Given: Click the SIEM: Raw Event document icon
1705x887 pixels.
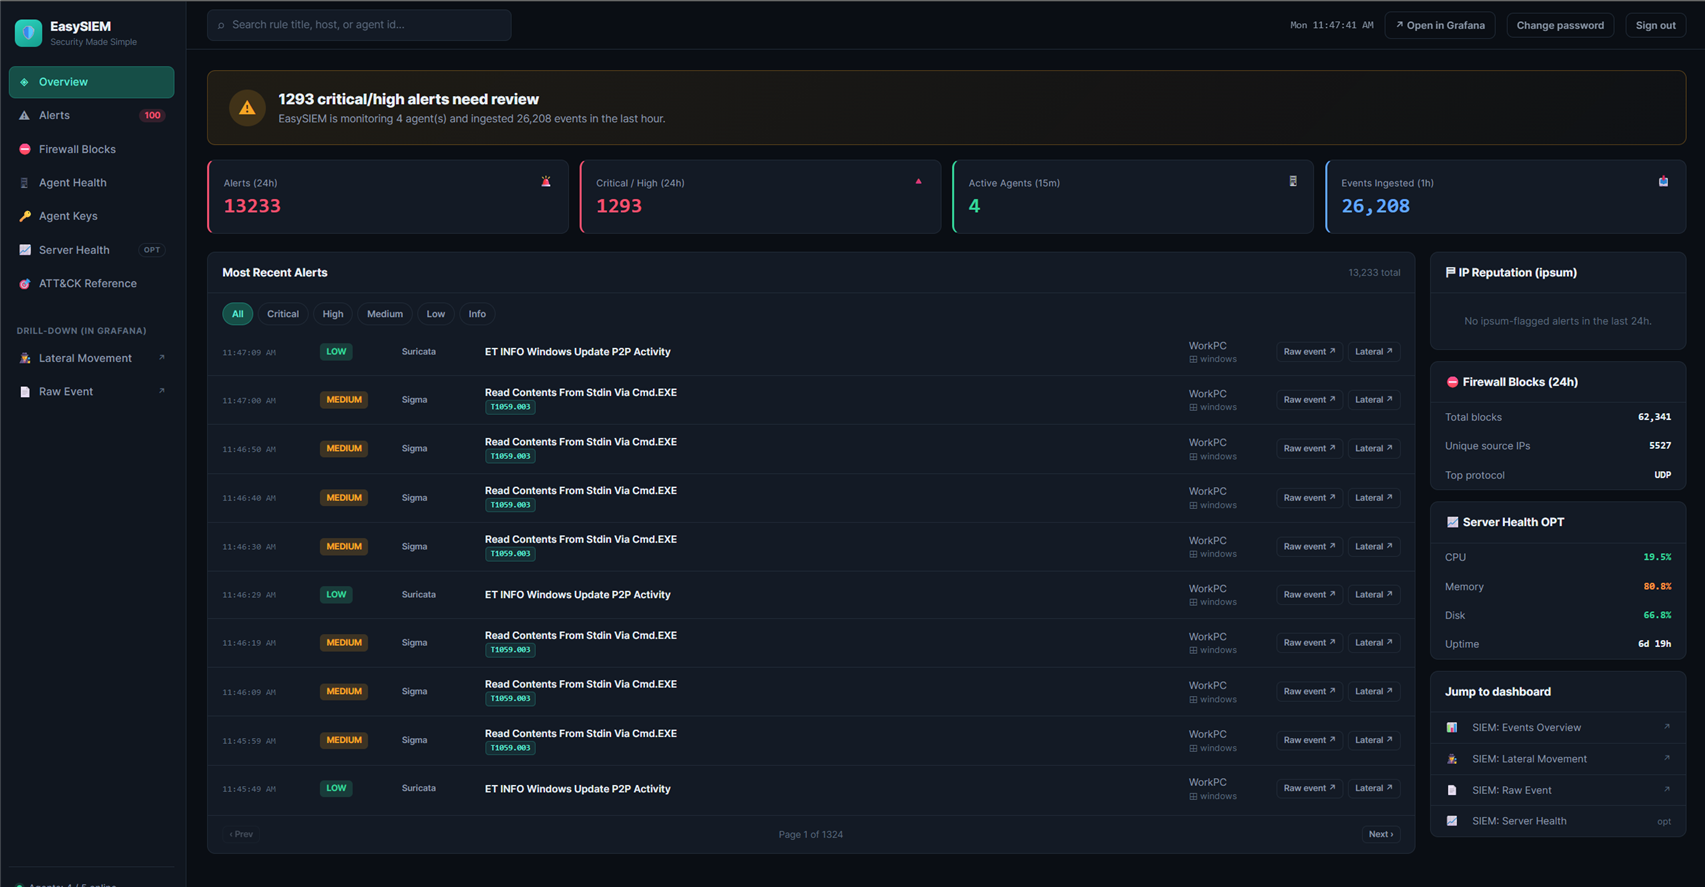Looking at the screenshot, I should [x=1452, y=790].
